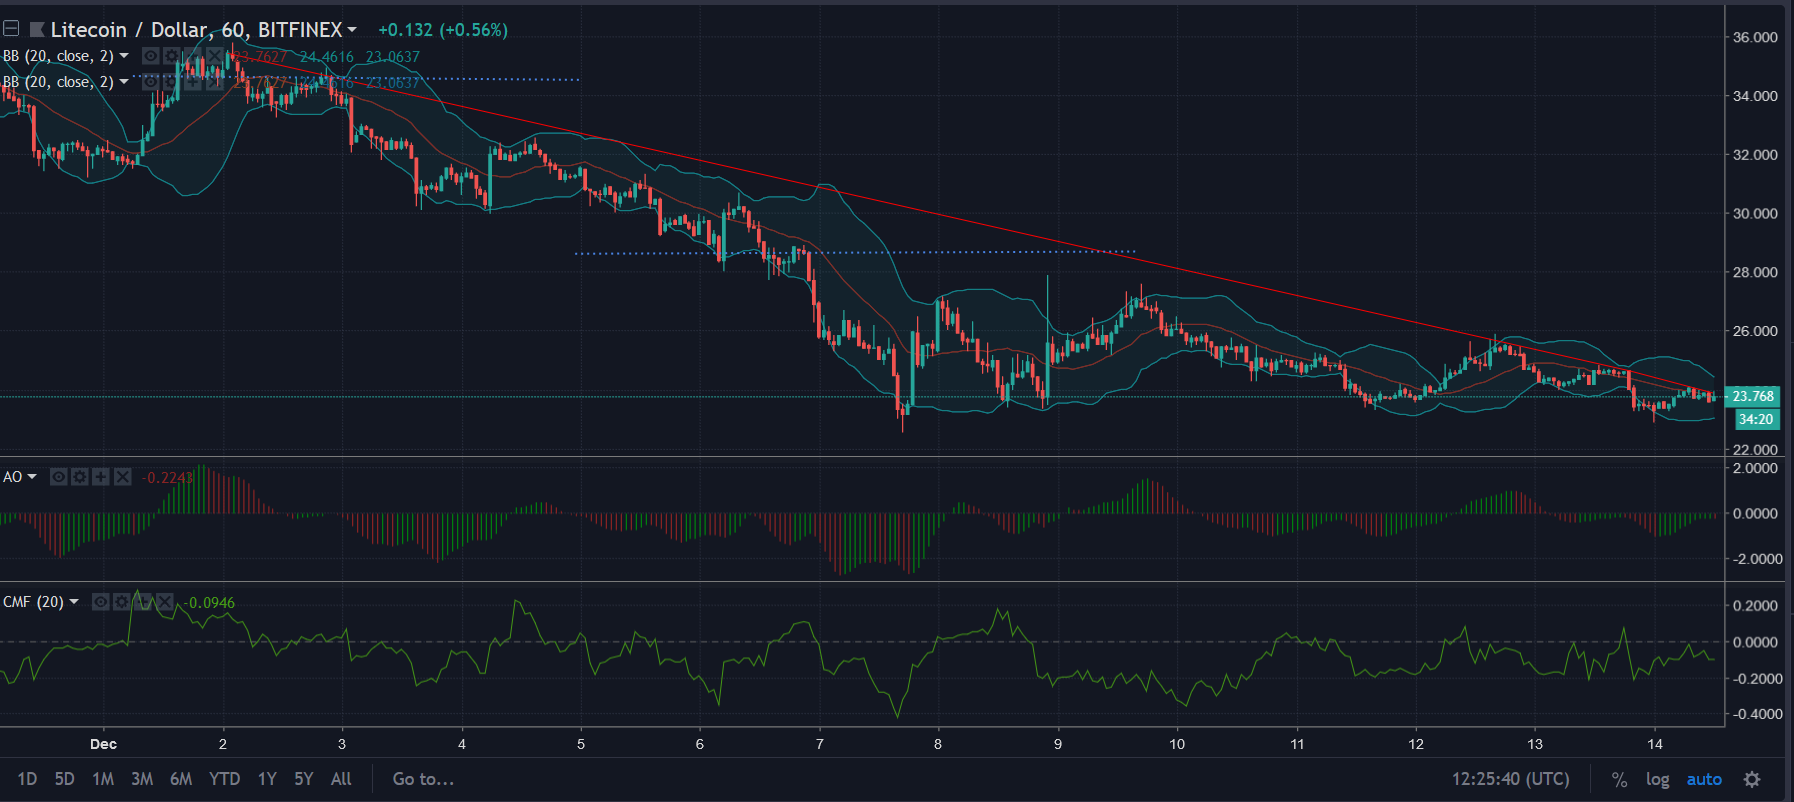This screenshot has width=1794, height=802.
Task: Click the plus icon on first BB indicator row
Action: tap(192, 56)
